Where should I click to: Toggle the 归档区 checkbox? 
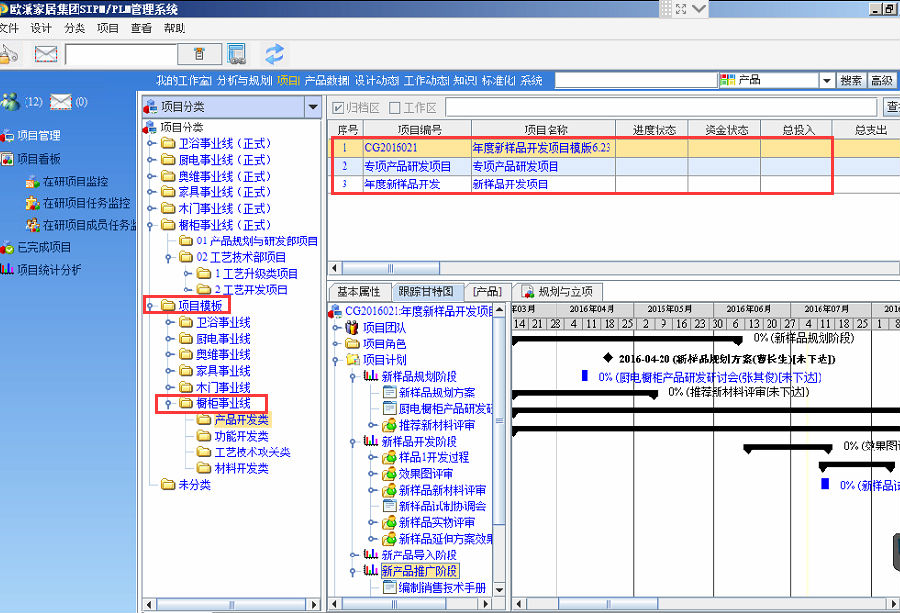pyautogui.click(x=339, y=107)
